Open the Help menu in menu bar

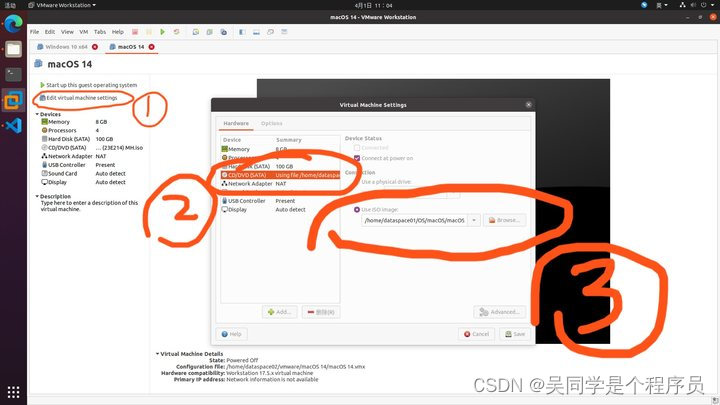pos(118,32)
